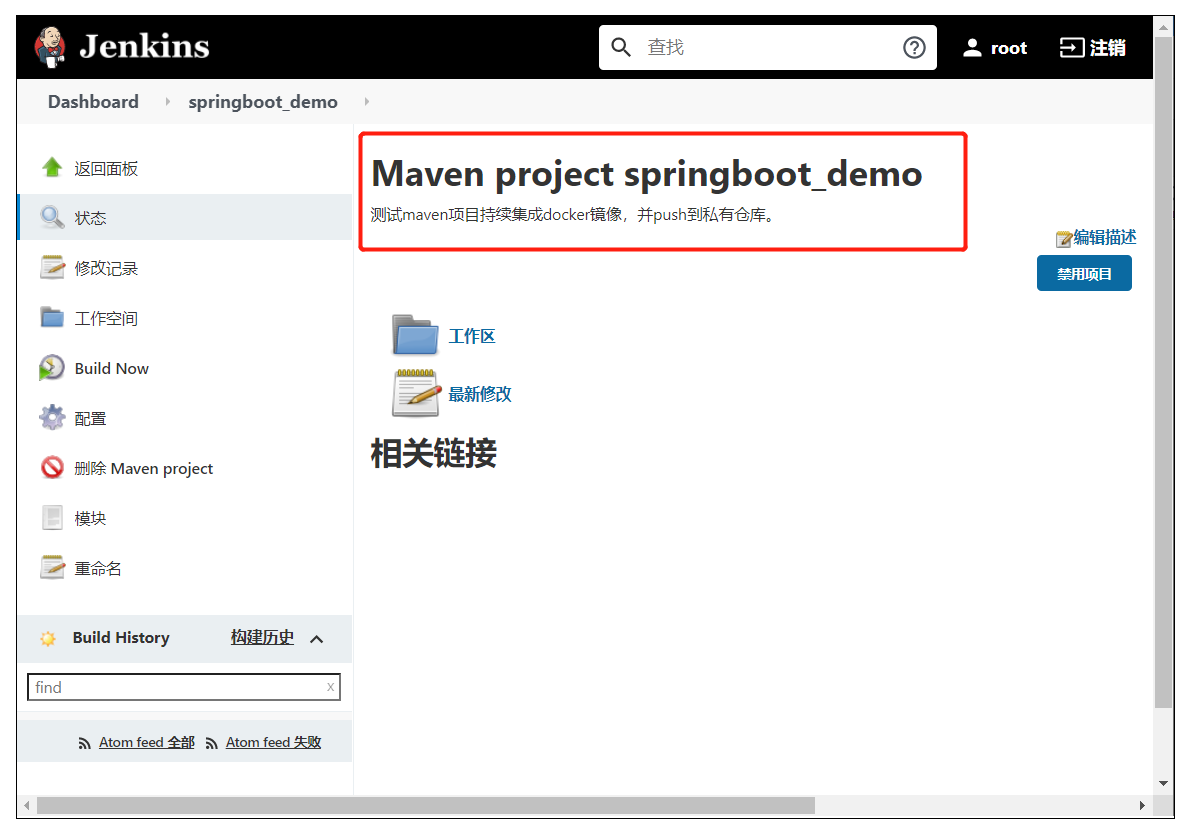
Task: Open 最新修改 via its notepad icon
Action: click(x=415, y=392)
